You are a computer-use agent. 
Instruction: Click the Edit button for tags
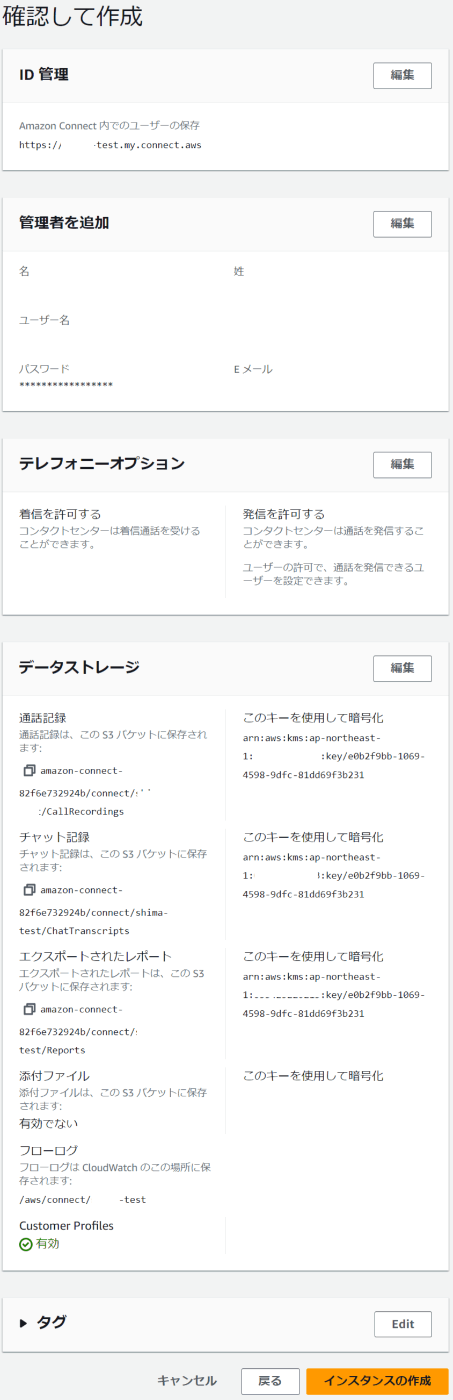point(403,1324)
